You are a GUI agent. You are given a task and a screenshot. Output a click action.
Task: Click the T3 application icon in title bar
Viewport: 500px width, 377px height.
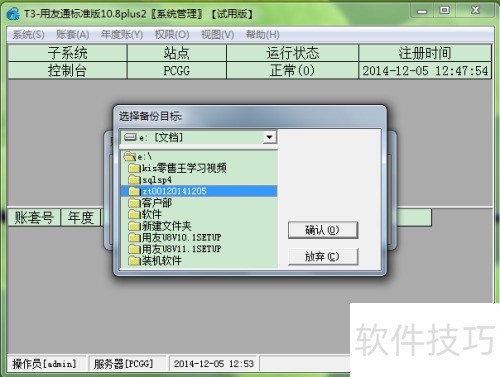[13, 14]
